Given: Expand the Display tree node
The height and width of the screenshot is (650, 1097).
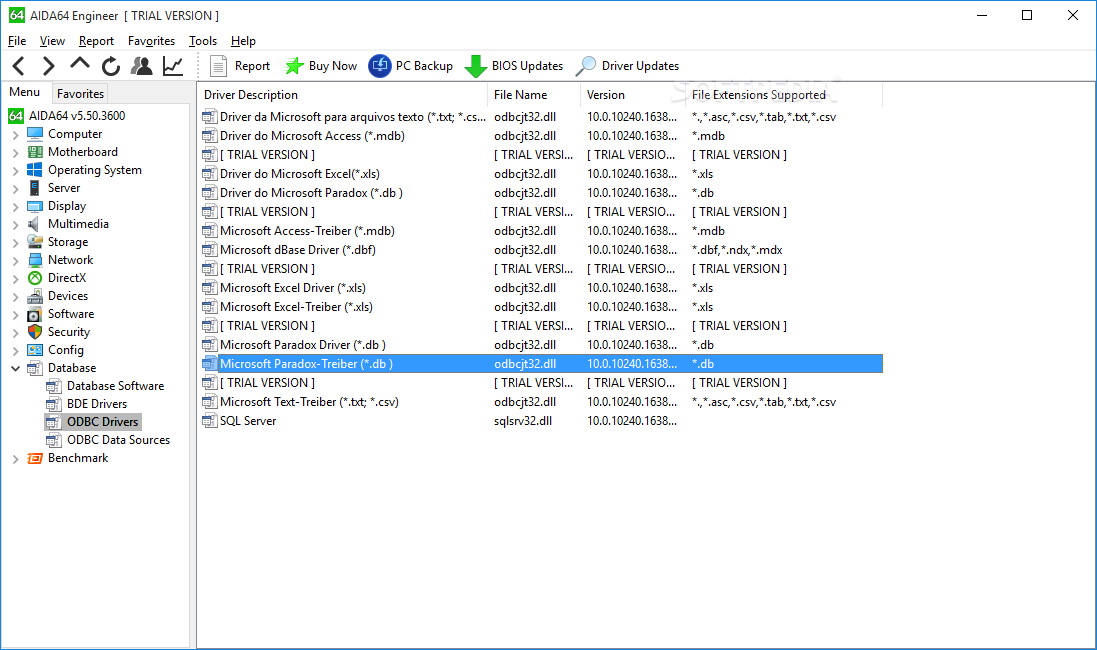Looking at the screenshot, I should point(15,206).
